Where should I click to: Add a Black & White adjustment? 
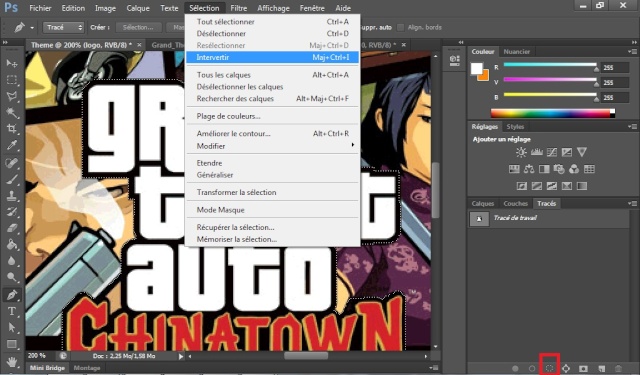[544, 169]
